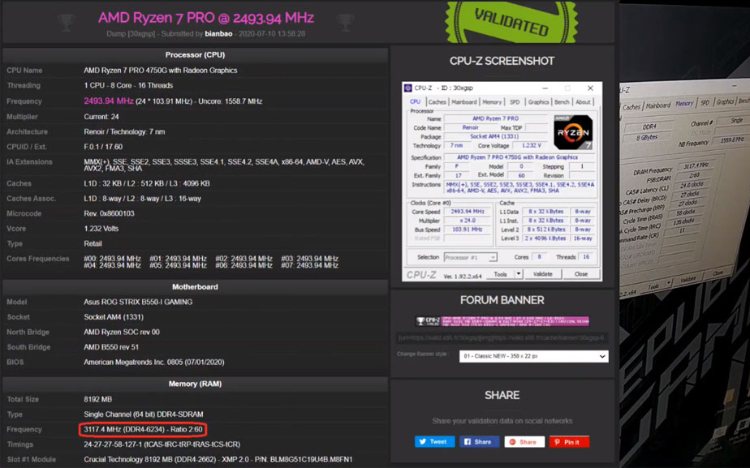Image resolution: width=750 pixels, height=468 pixels.
Task: Click the 'Single Channel (64 bit) DDR4-SDRAM' text
Action: [x=143, y=414]
